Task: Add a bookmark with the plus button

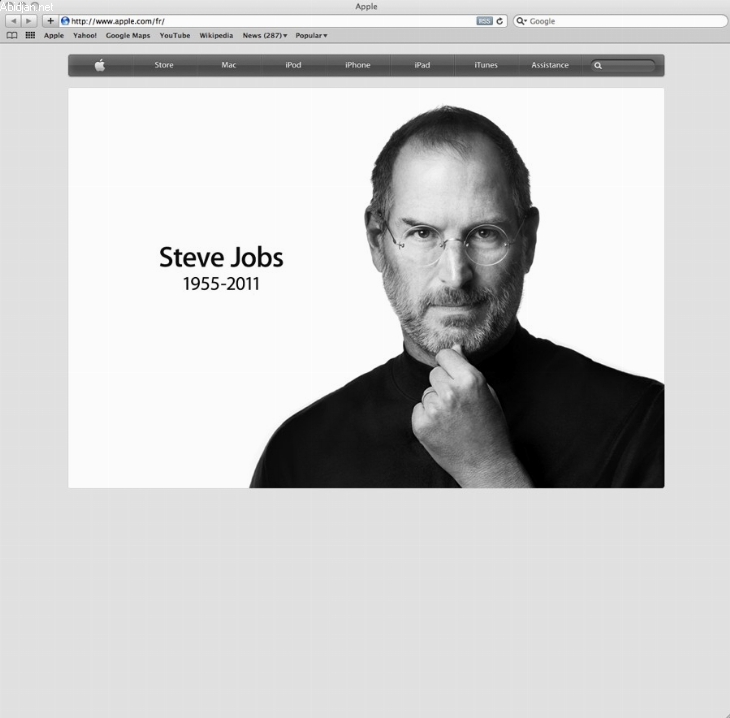Action: point(50,21)
